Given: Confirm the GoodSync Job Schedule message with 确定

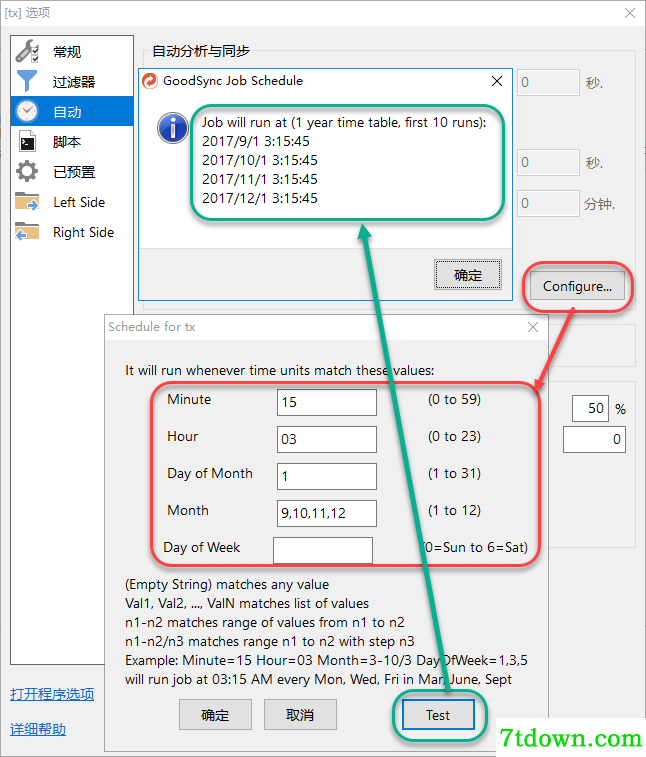Looking at the screenshot, I should click(x=468, y=275).
